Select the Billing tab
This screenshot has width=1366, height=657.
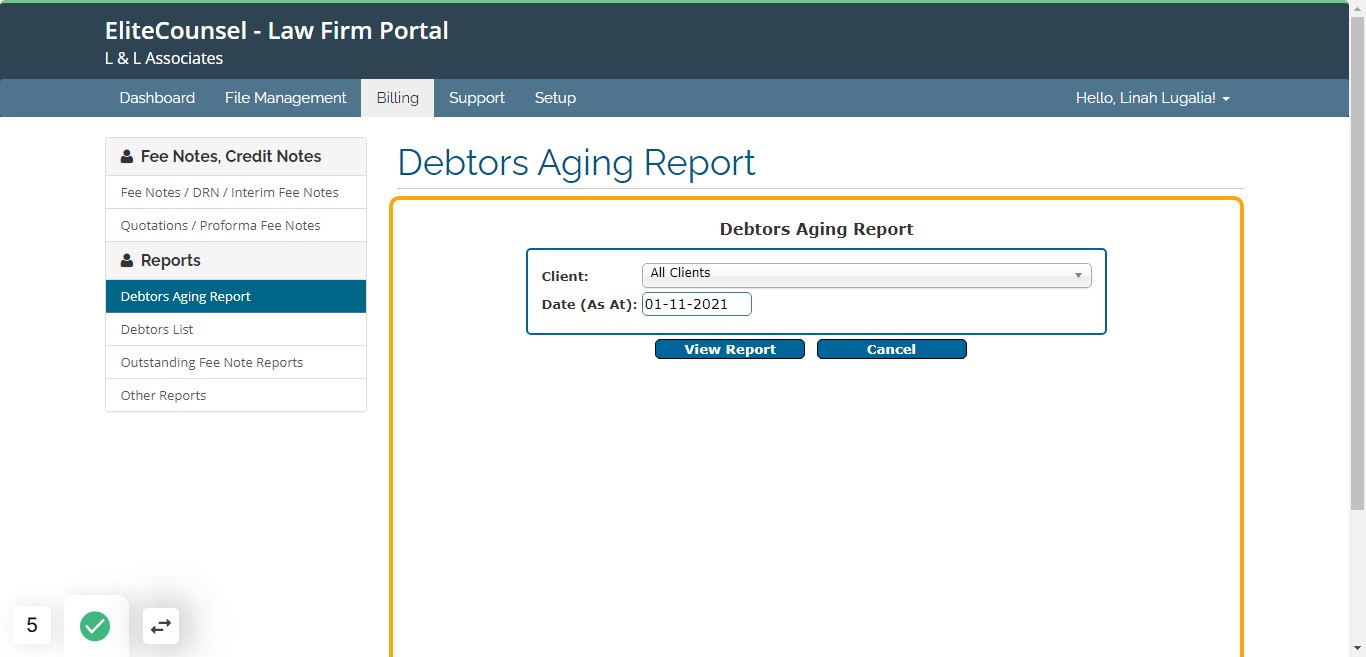point(398,98)
